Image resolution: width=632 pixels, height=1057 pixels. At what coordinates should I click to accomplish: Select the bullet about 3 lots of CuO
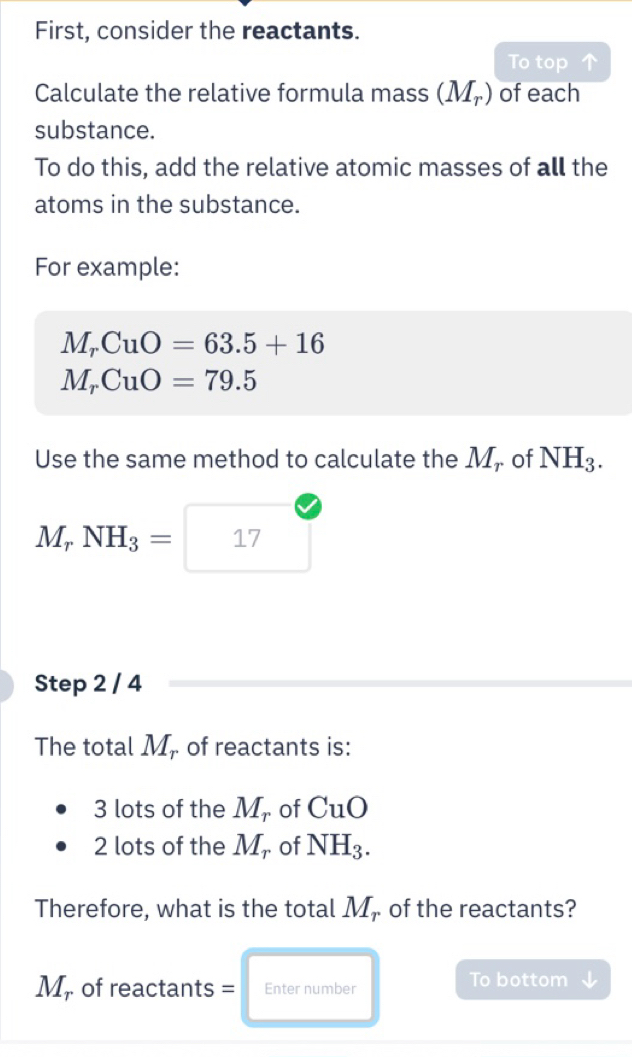tap(230, 808)
